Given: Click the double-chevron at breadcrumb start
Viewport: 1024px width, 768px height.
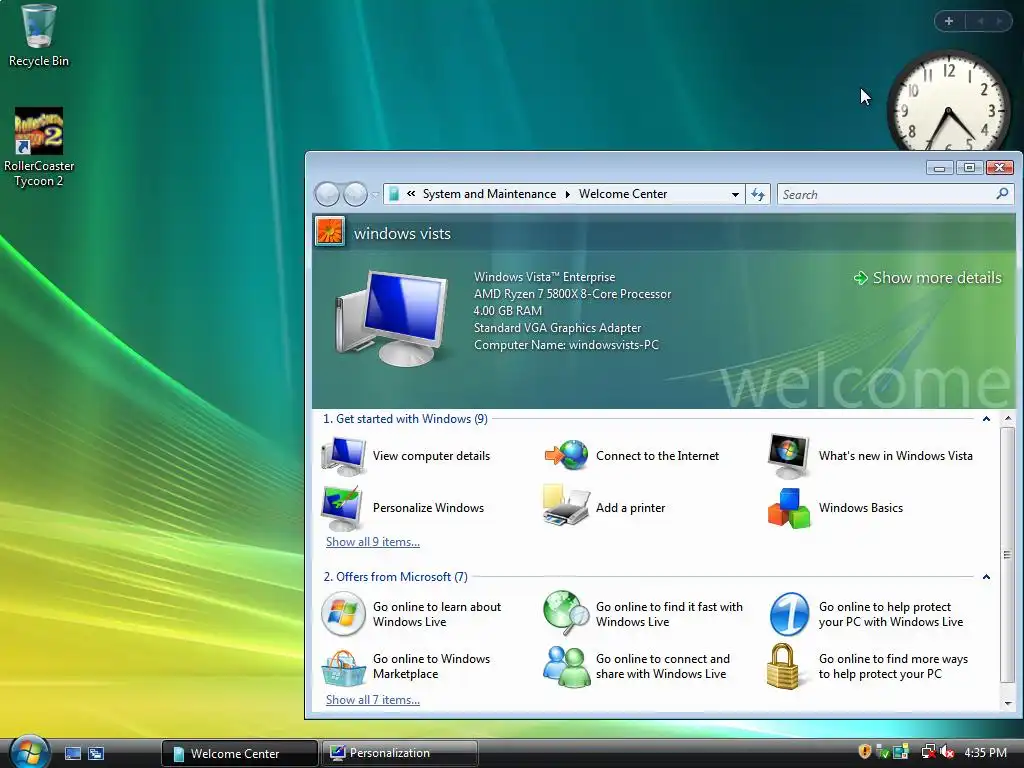Looking at the screenshot, I should click(411, 193).
